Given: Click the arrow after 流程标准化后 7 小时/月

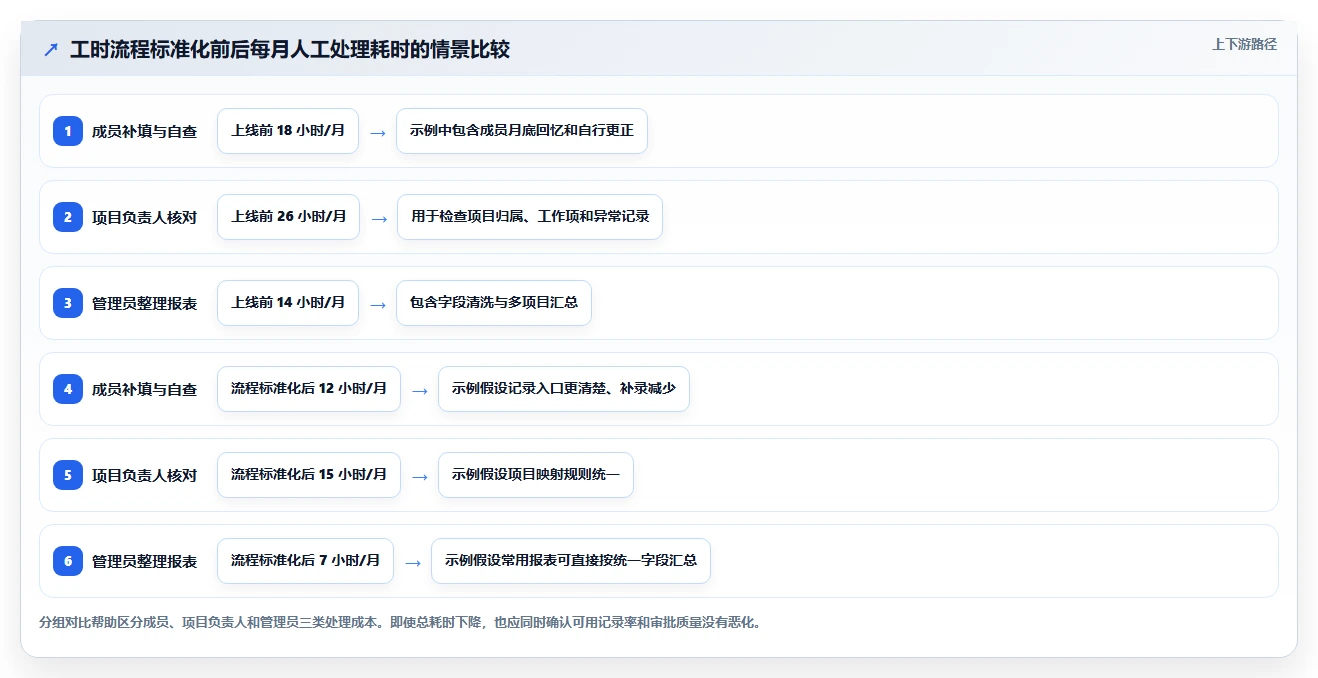Looking at the screenshot, I should click(413, 562).
